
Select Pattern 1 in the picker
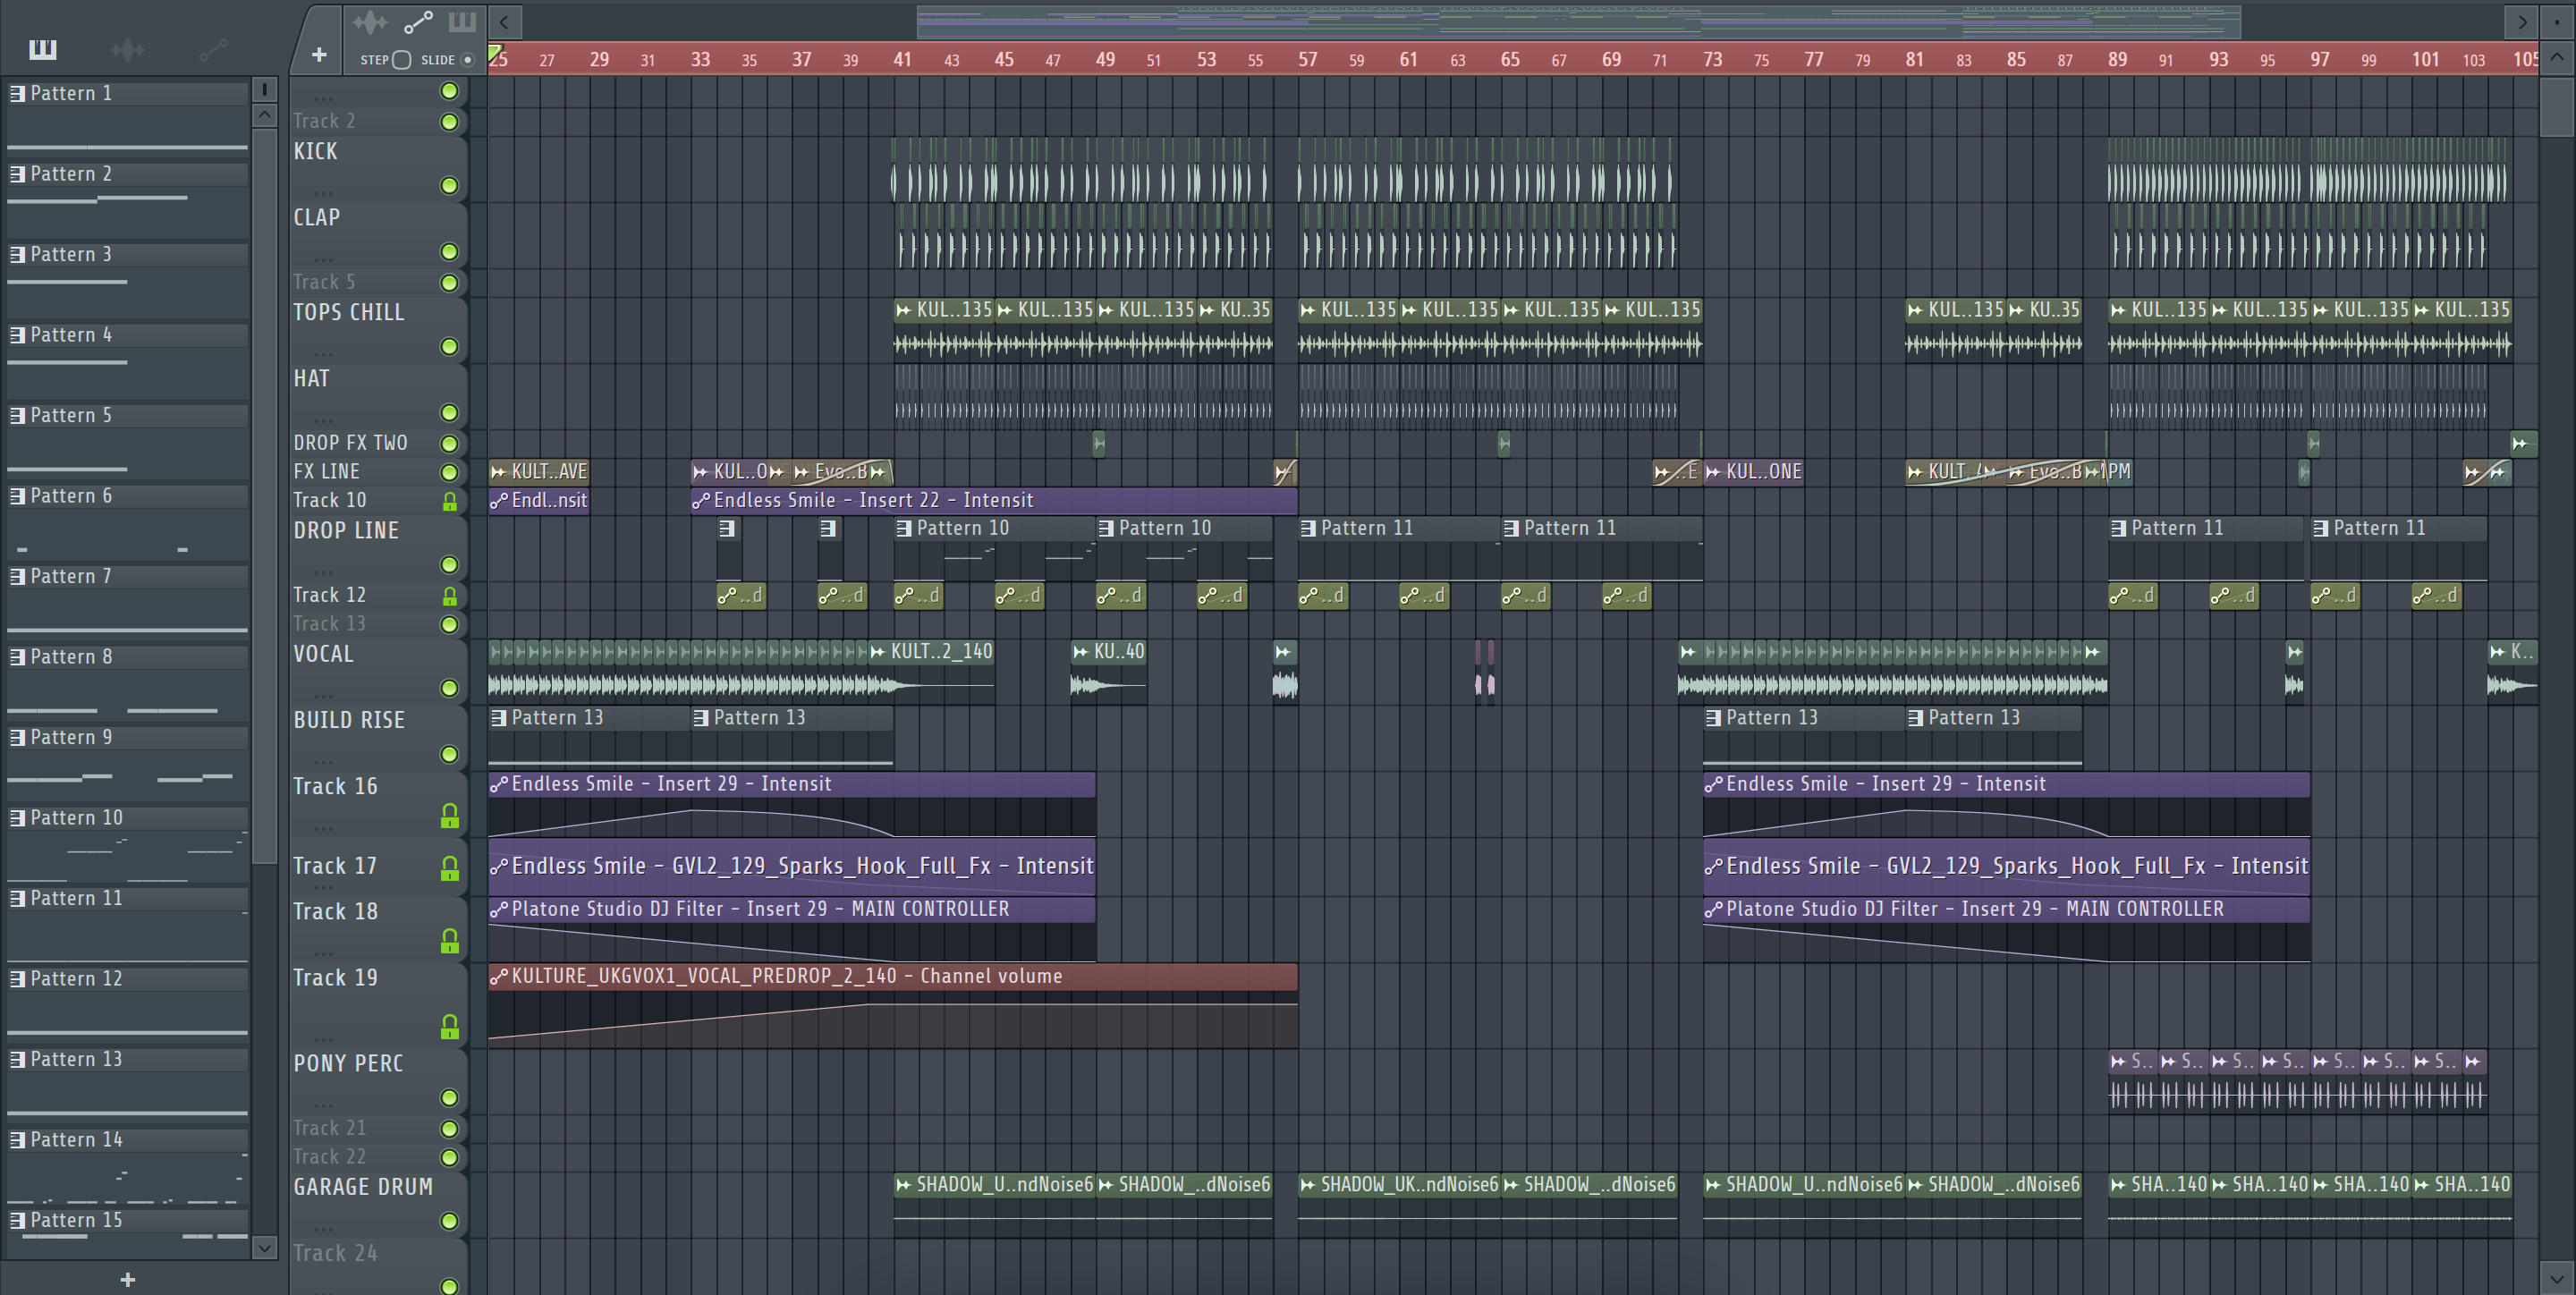coord(127,93)
